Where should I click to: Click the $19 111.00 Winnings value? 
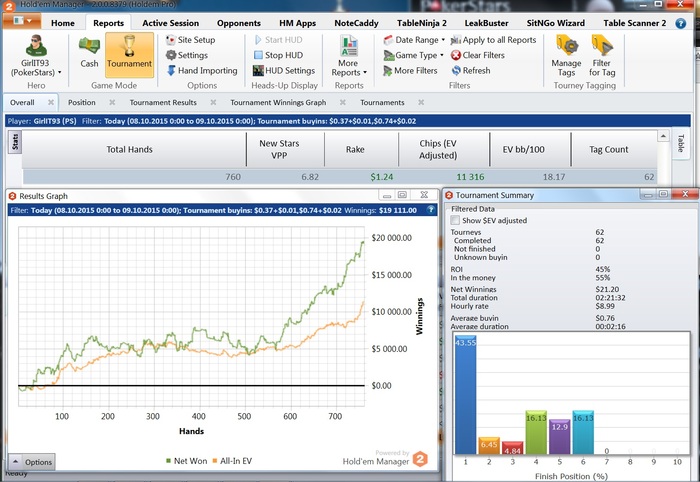pyautogui.click(x=397, y=210)
